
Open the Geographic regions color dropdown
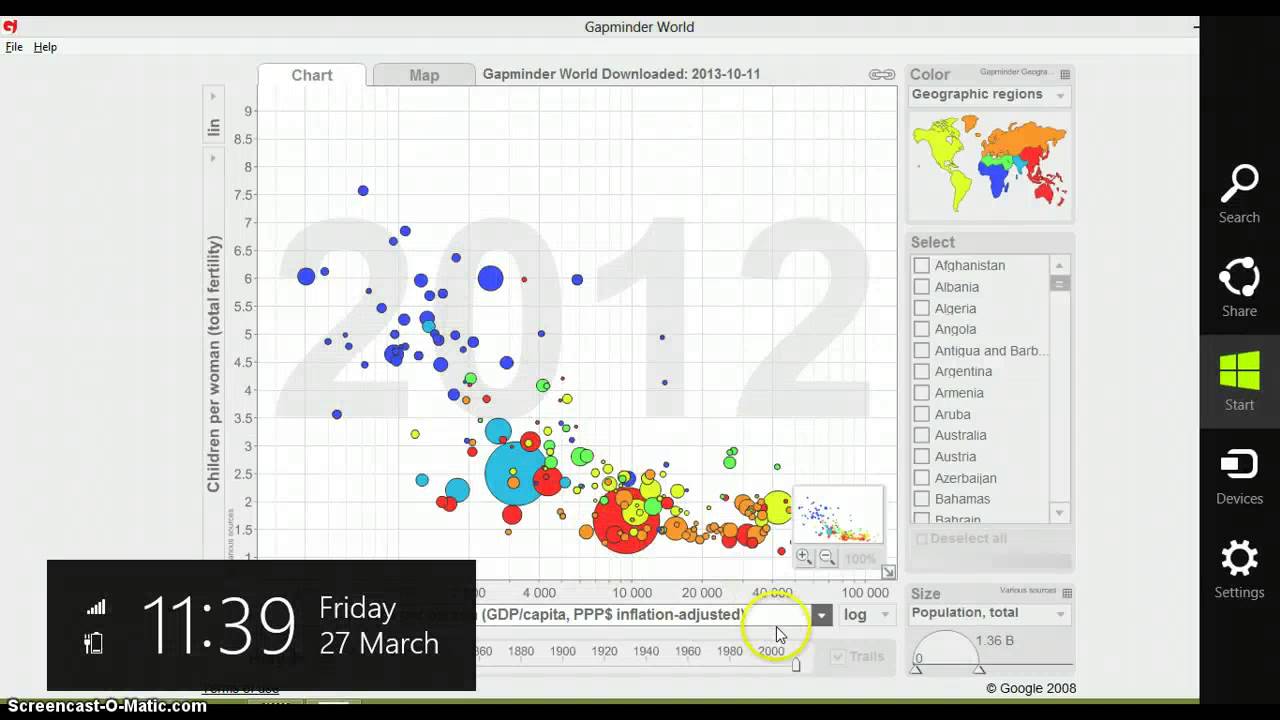click(x=988, y=95)
